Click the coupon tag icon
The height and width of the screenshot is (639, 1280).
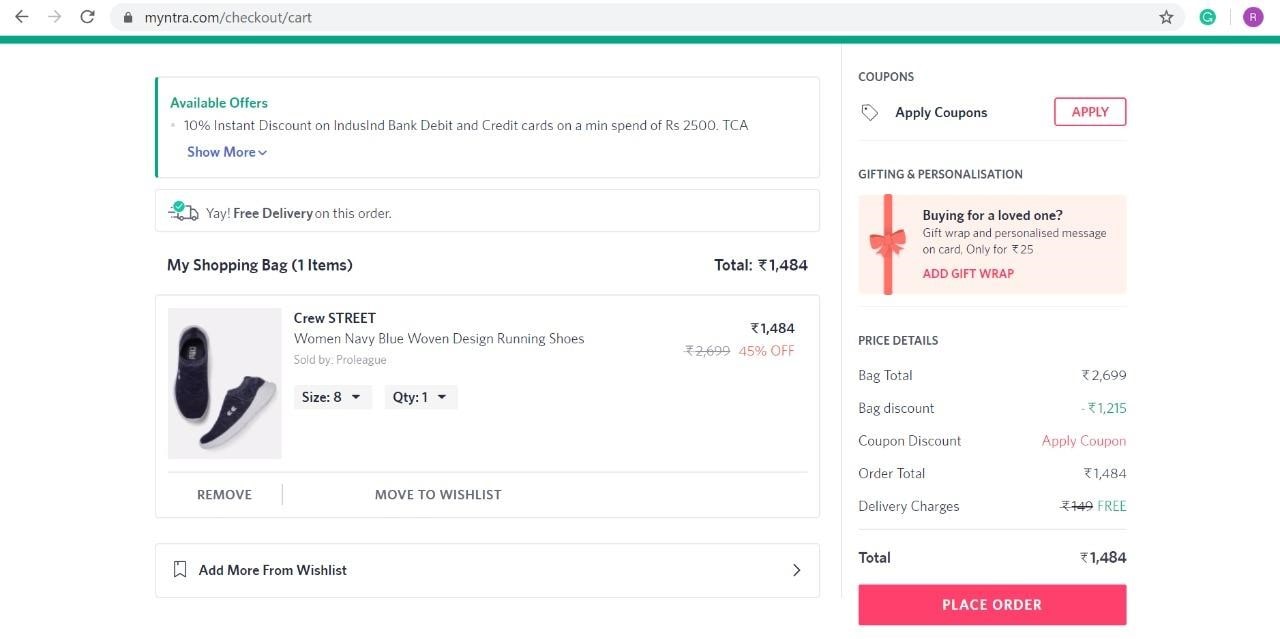(870, 113)
